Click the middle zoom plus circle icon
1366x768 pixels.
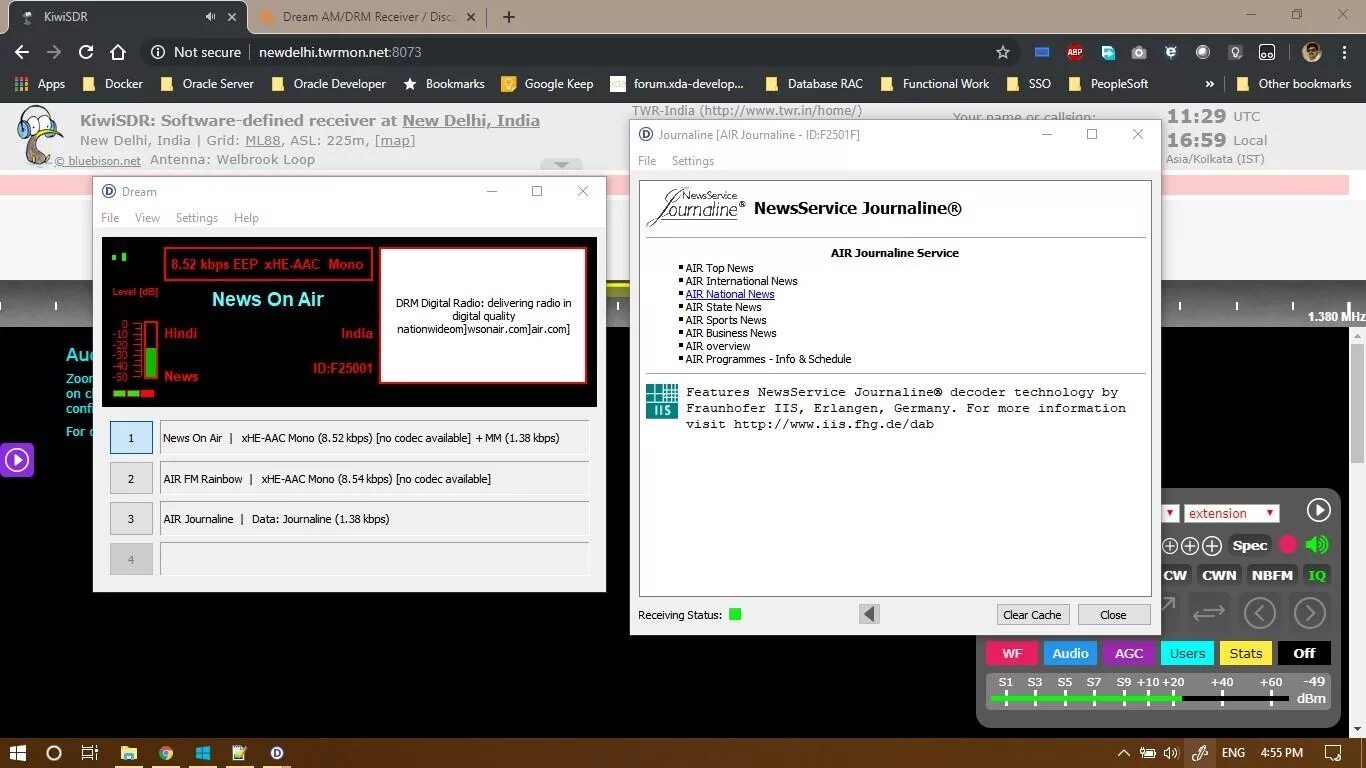(1190, 546)
